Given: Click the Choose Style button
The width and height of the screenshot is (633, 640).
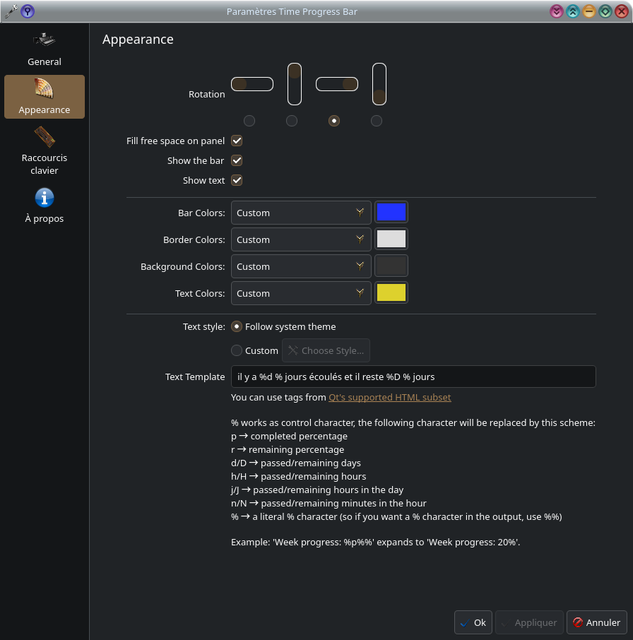Looking at the screenshot, I should point(326,351).
